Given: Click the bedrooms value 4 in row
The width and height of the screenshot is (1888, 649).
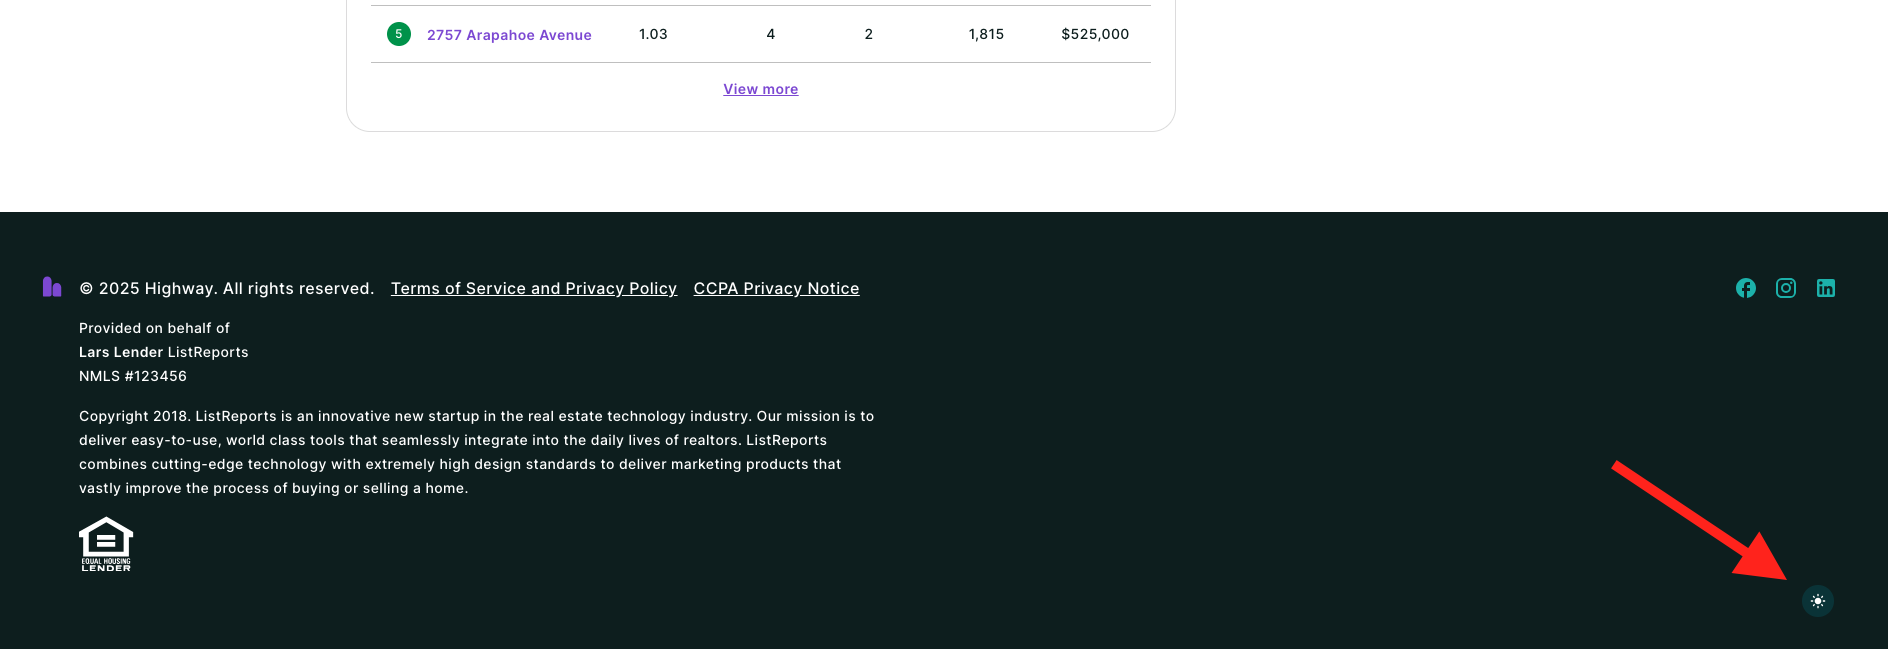Looking at the screenshot, I should click(x=770, y=34).
